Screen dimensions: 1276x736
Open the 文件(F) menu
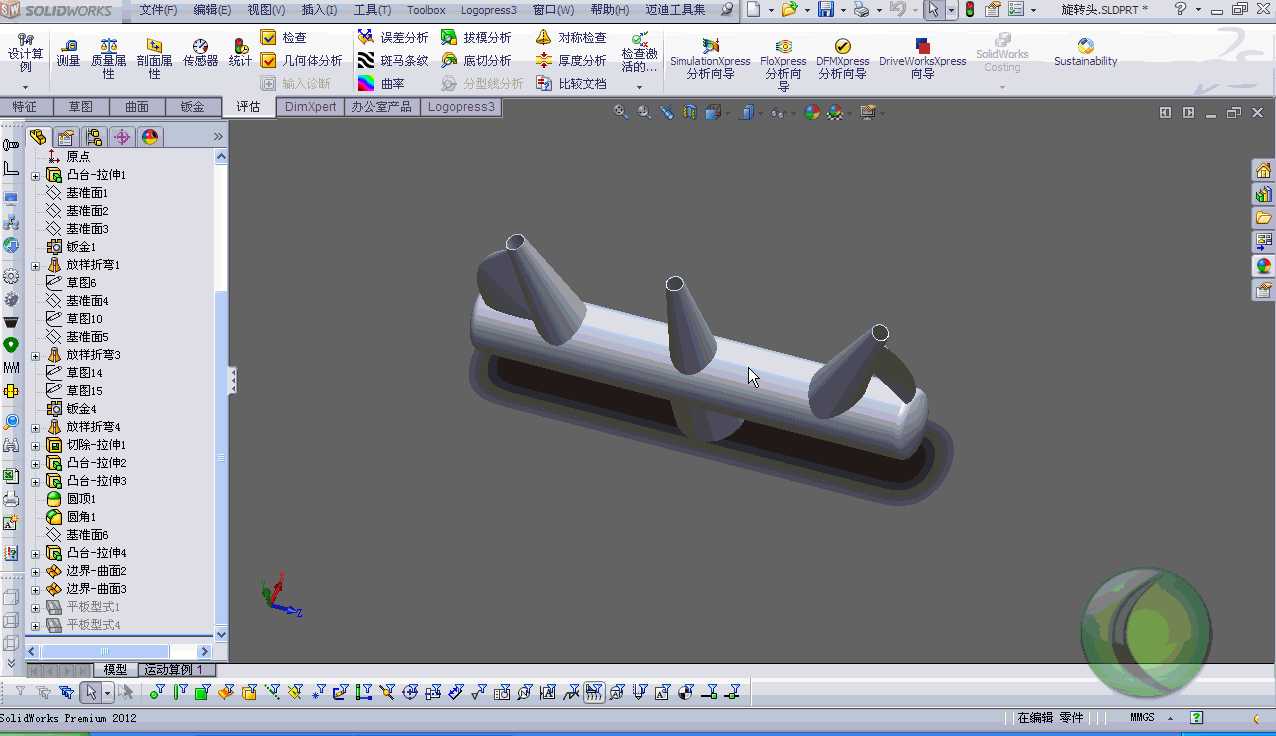tap(158, 10)
